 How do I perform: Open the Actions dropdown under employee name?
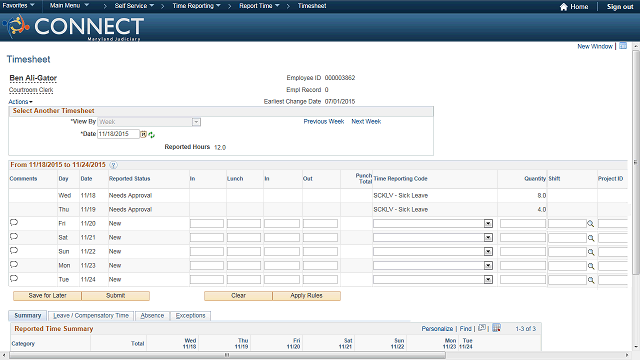click(20, 102)
